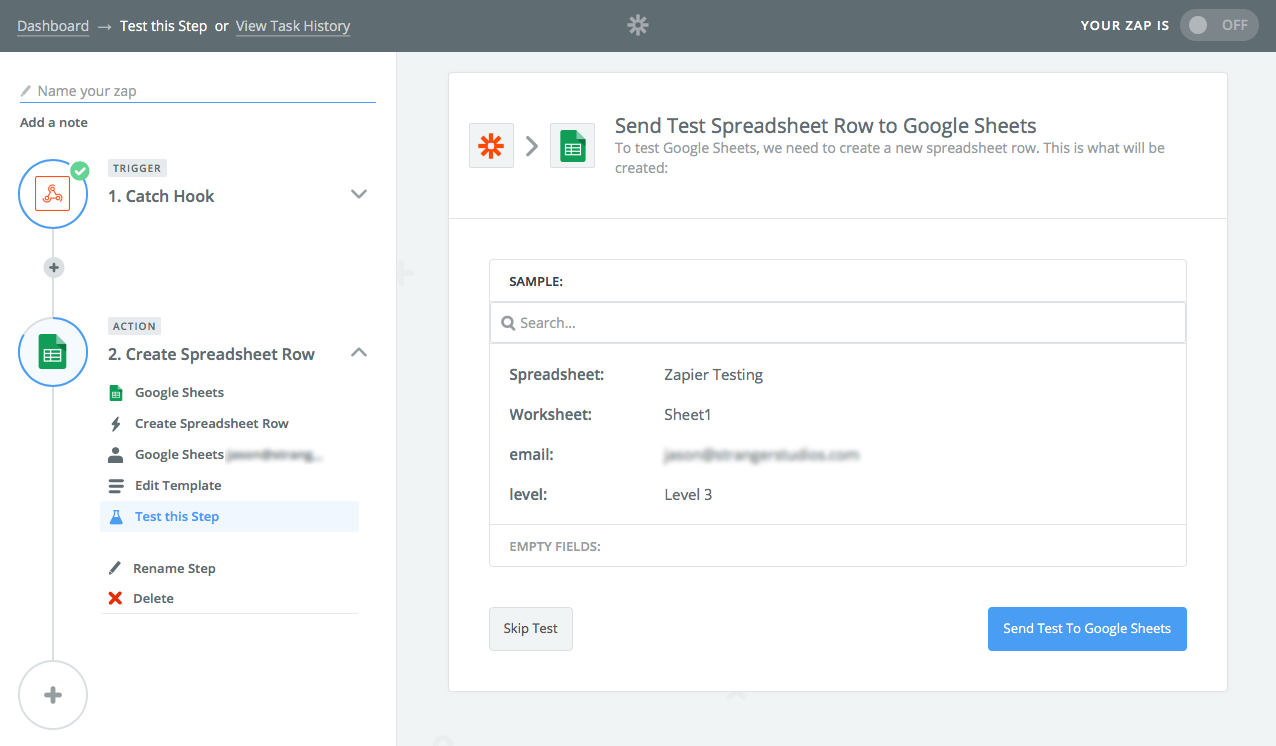Add a step between trigger and action

[x=54, y=267]
